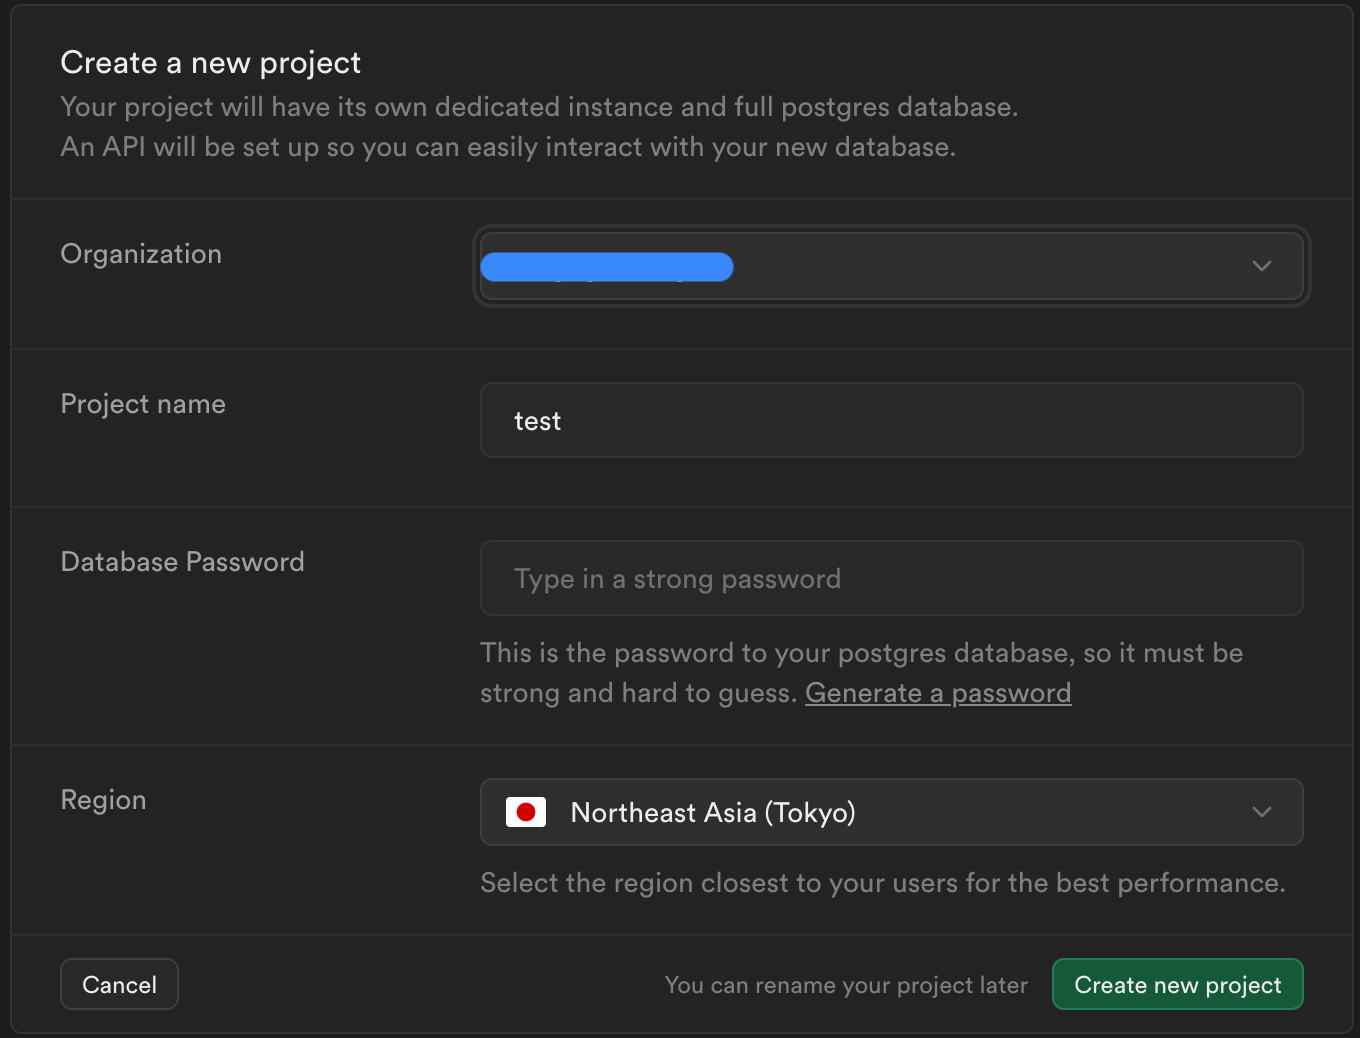Click the "Organization" field label
Image resolution: width=1360 pixels, height=1038 pixels.
[141, 254]
